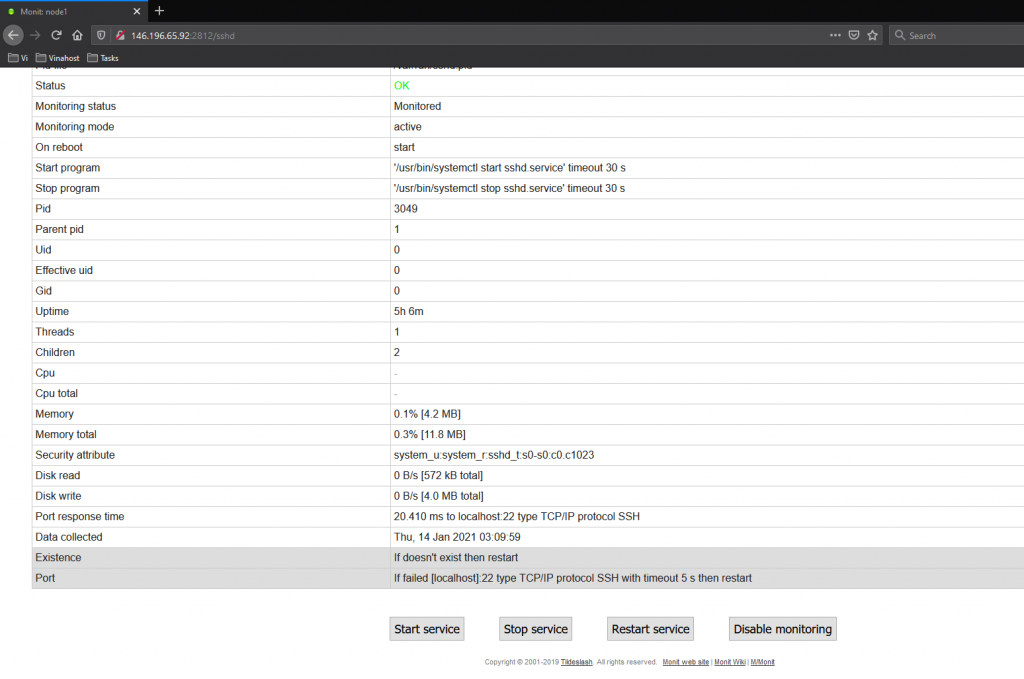Click the forward navigation arrow
1024x679 pixels.
(35, 35)
